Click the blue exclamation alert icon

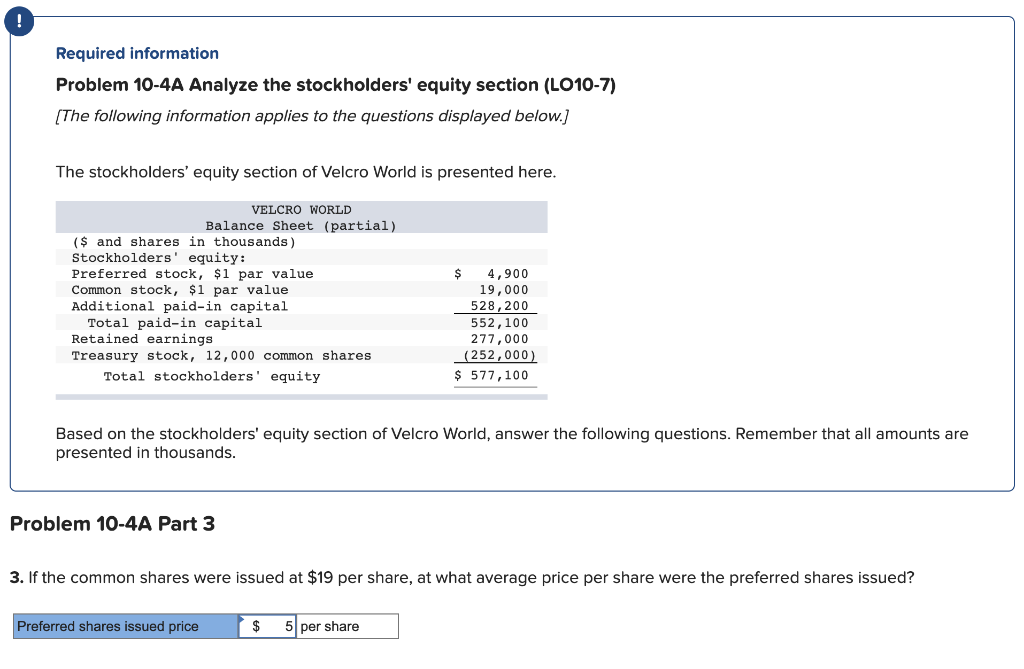click(x=19, y=20)
